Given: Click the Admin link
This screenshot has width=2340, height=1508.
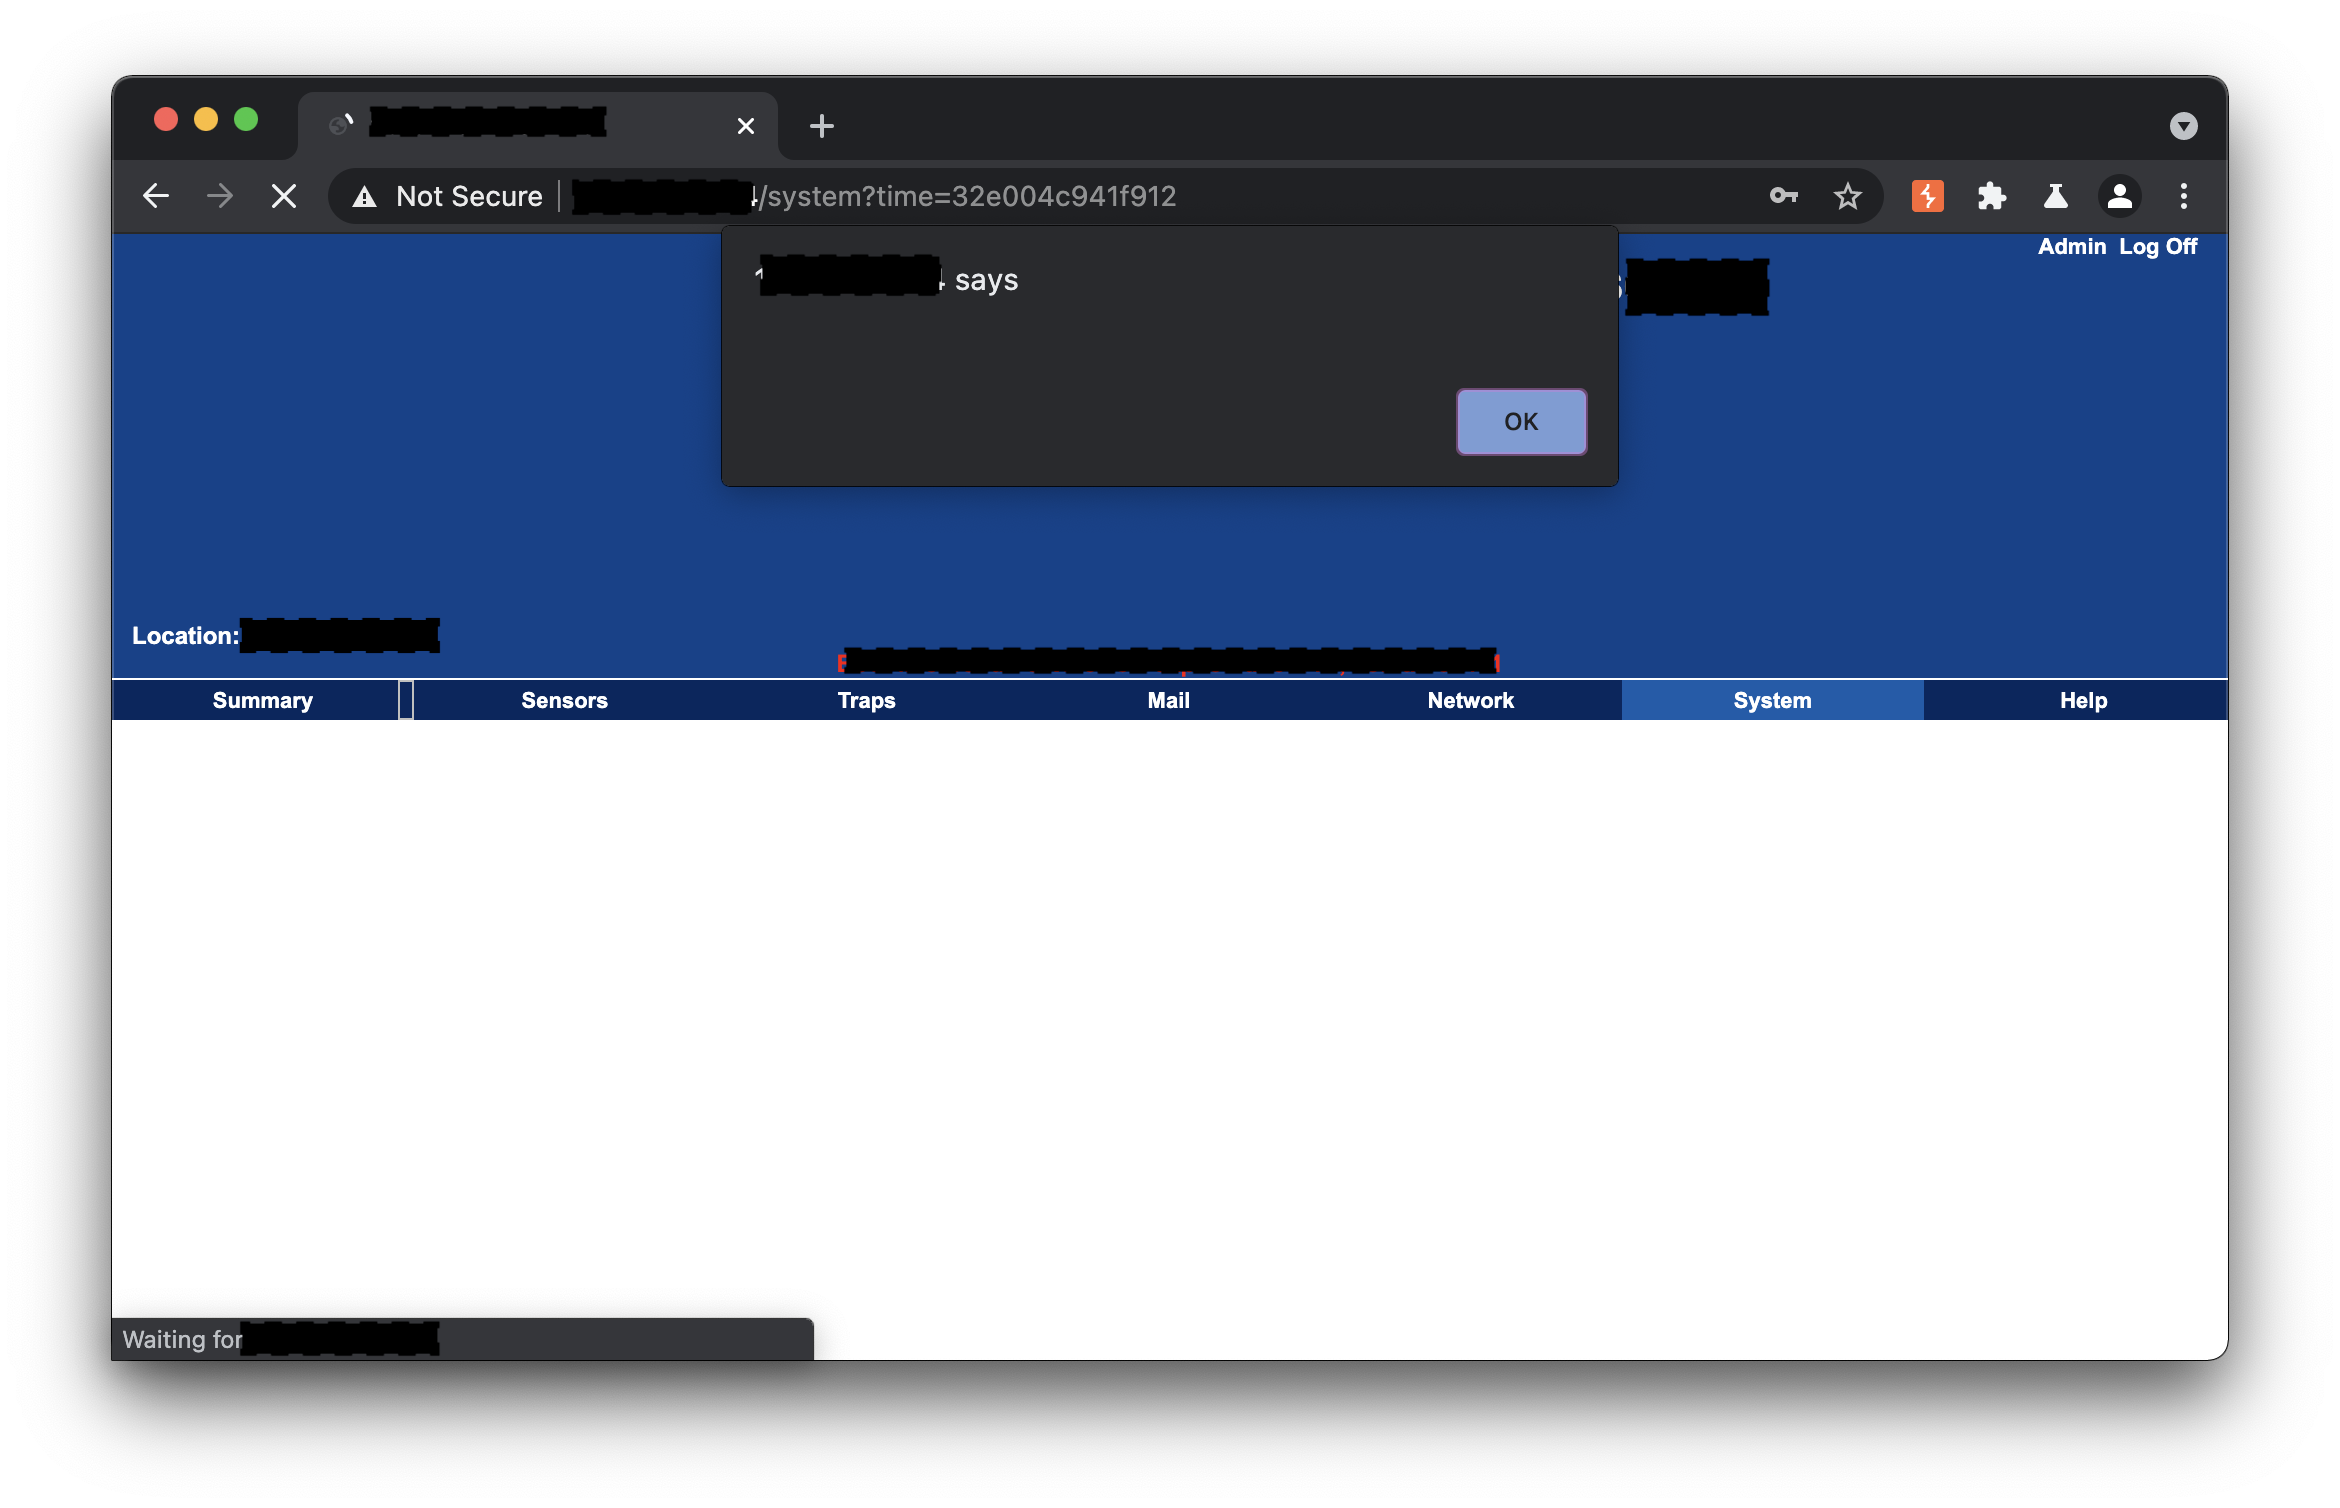Looking at the screenshot, I should pos(2071,247).
